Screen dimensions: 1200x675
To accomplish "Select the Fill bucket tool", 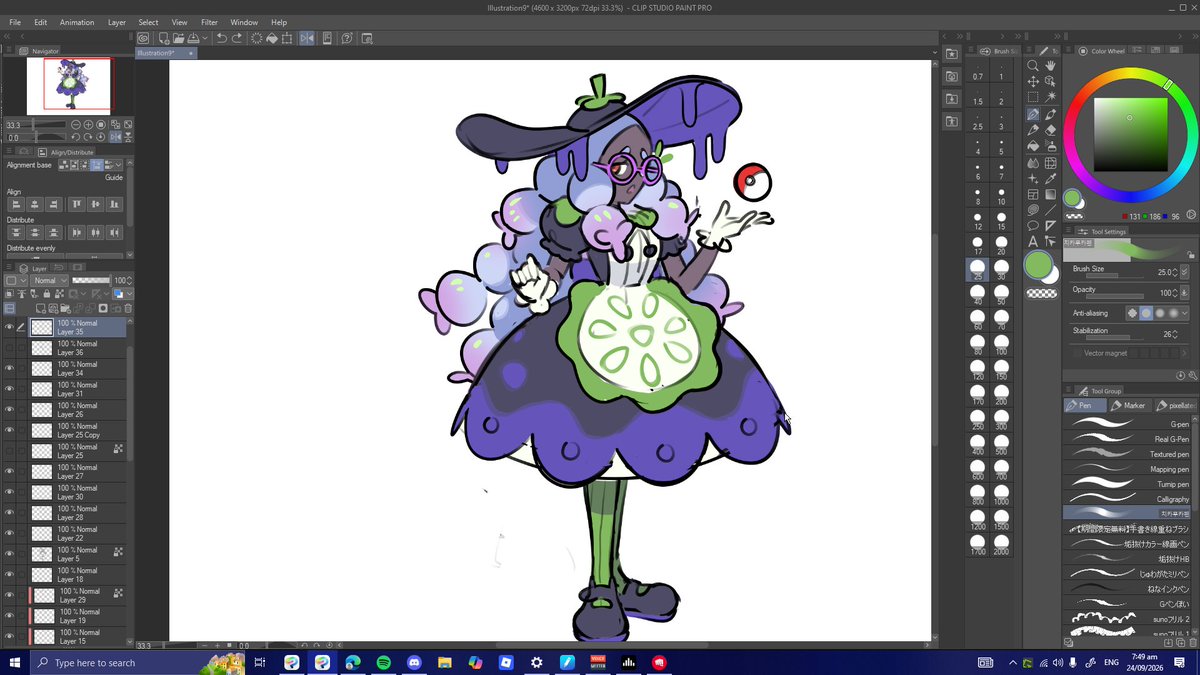I will click(1033, 145).
